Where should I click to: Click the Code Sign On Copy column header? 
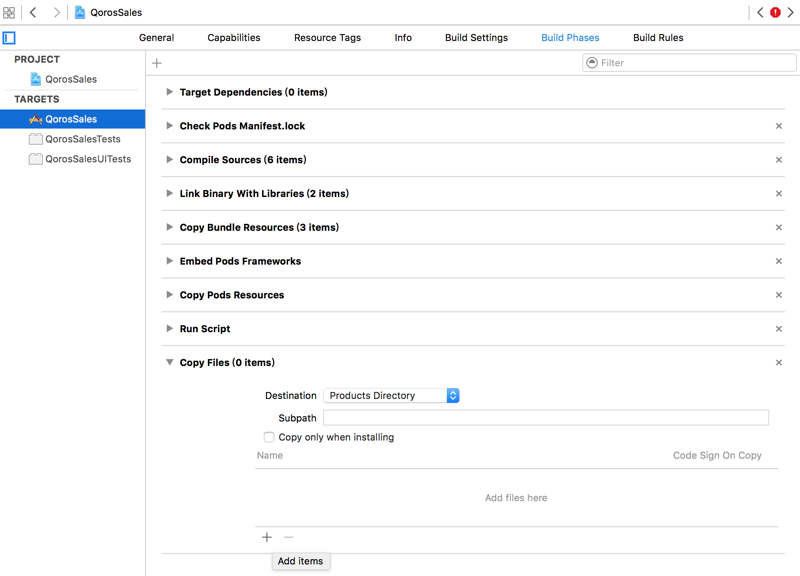point(717,455)
